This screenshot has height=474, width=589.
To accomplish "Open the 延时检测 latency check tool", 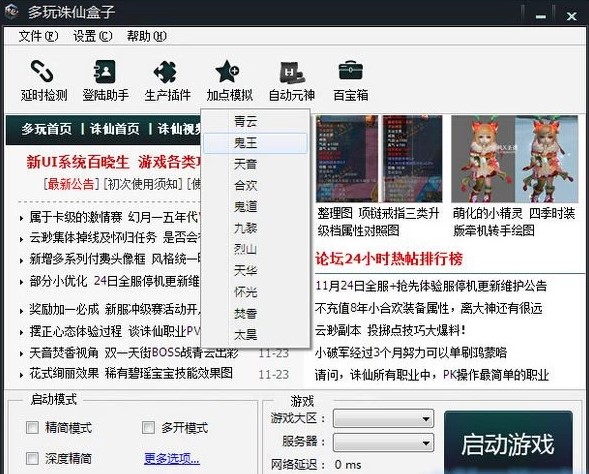I will (x=44, y=80).
